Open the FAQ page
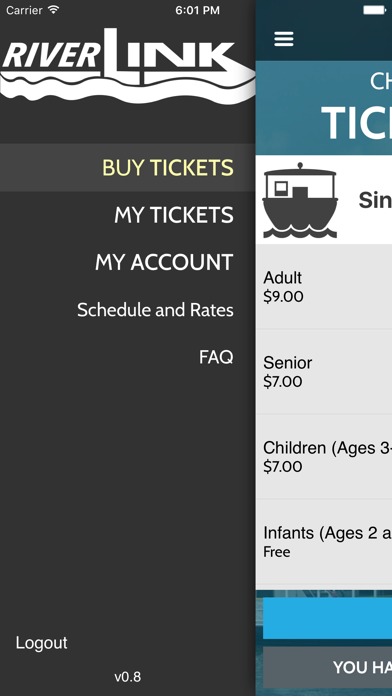Viewport: 392px width, 696px height. click(216, 357)
